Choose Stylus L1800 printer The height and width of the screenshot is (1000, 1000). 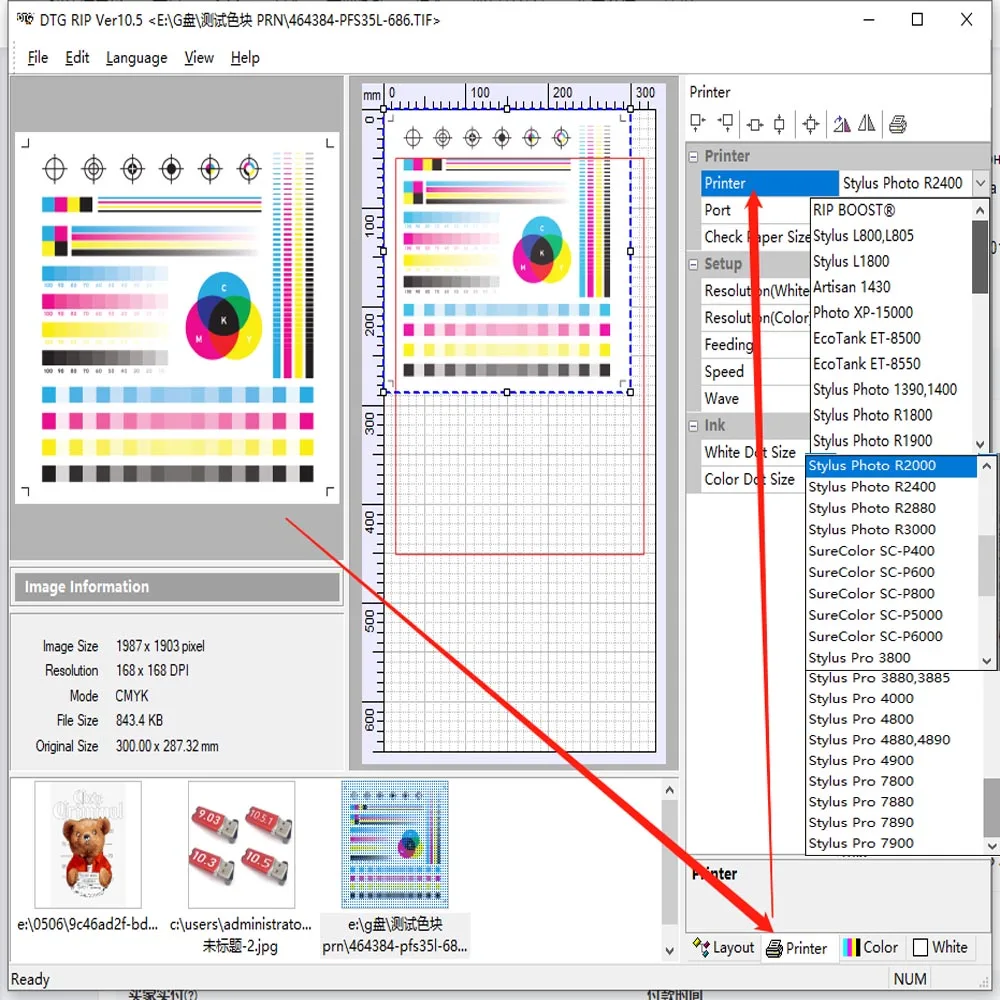pos(891,261)
